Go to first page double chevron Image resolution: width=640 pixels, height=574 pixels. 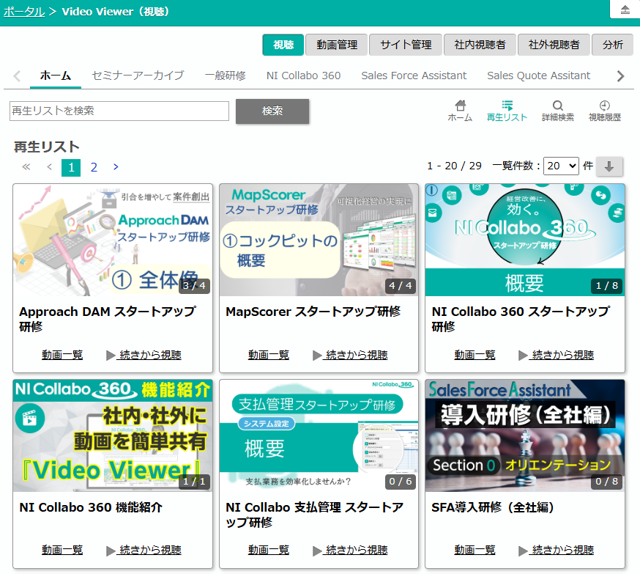click(x=26, y=167)
